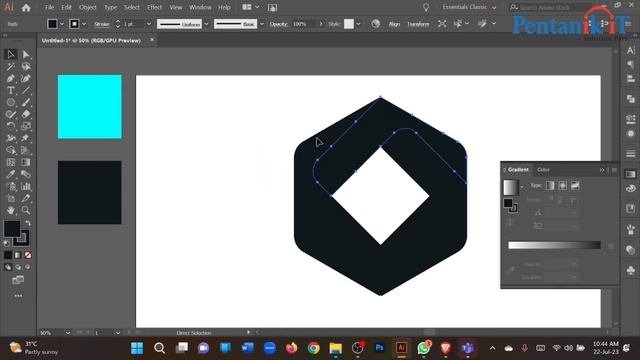Open the Type menu
Viewport: 640px width, 360px height.
pyautogui.click(x=110, y=7)
